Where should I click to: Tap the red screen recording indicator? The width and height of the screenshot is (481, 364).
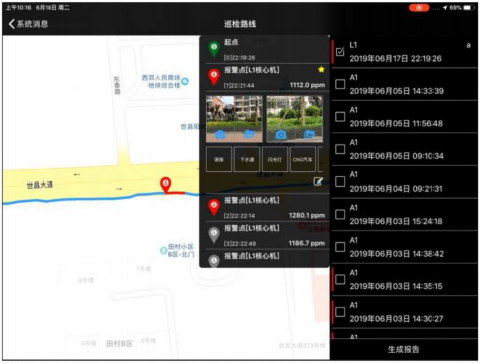(419, 7)
